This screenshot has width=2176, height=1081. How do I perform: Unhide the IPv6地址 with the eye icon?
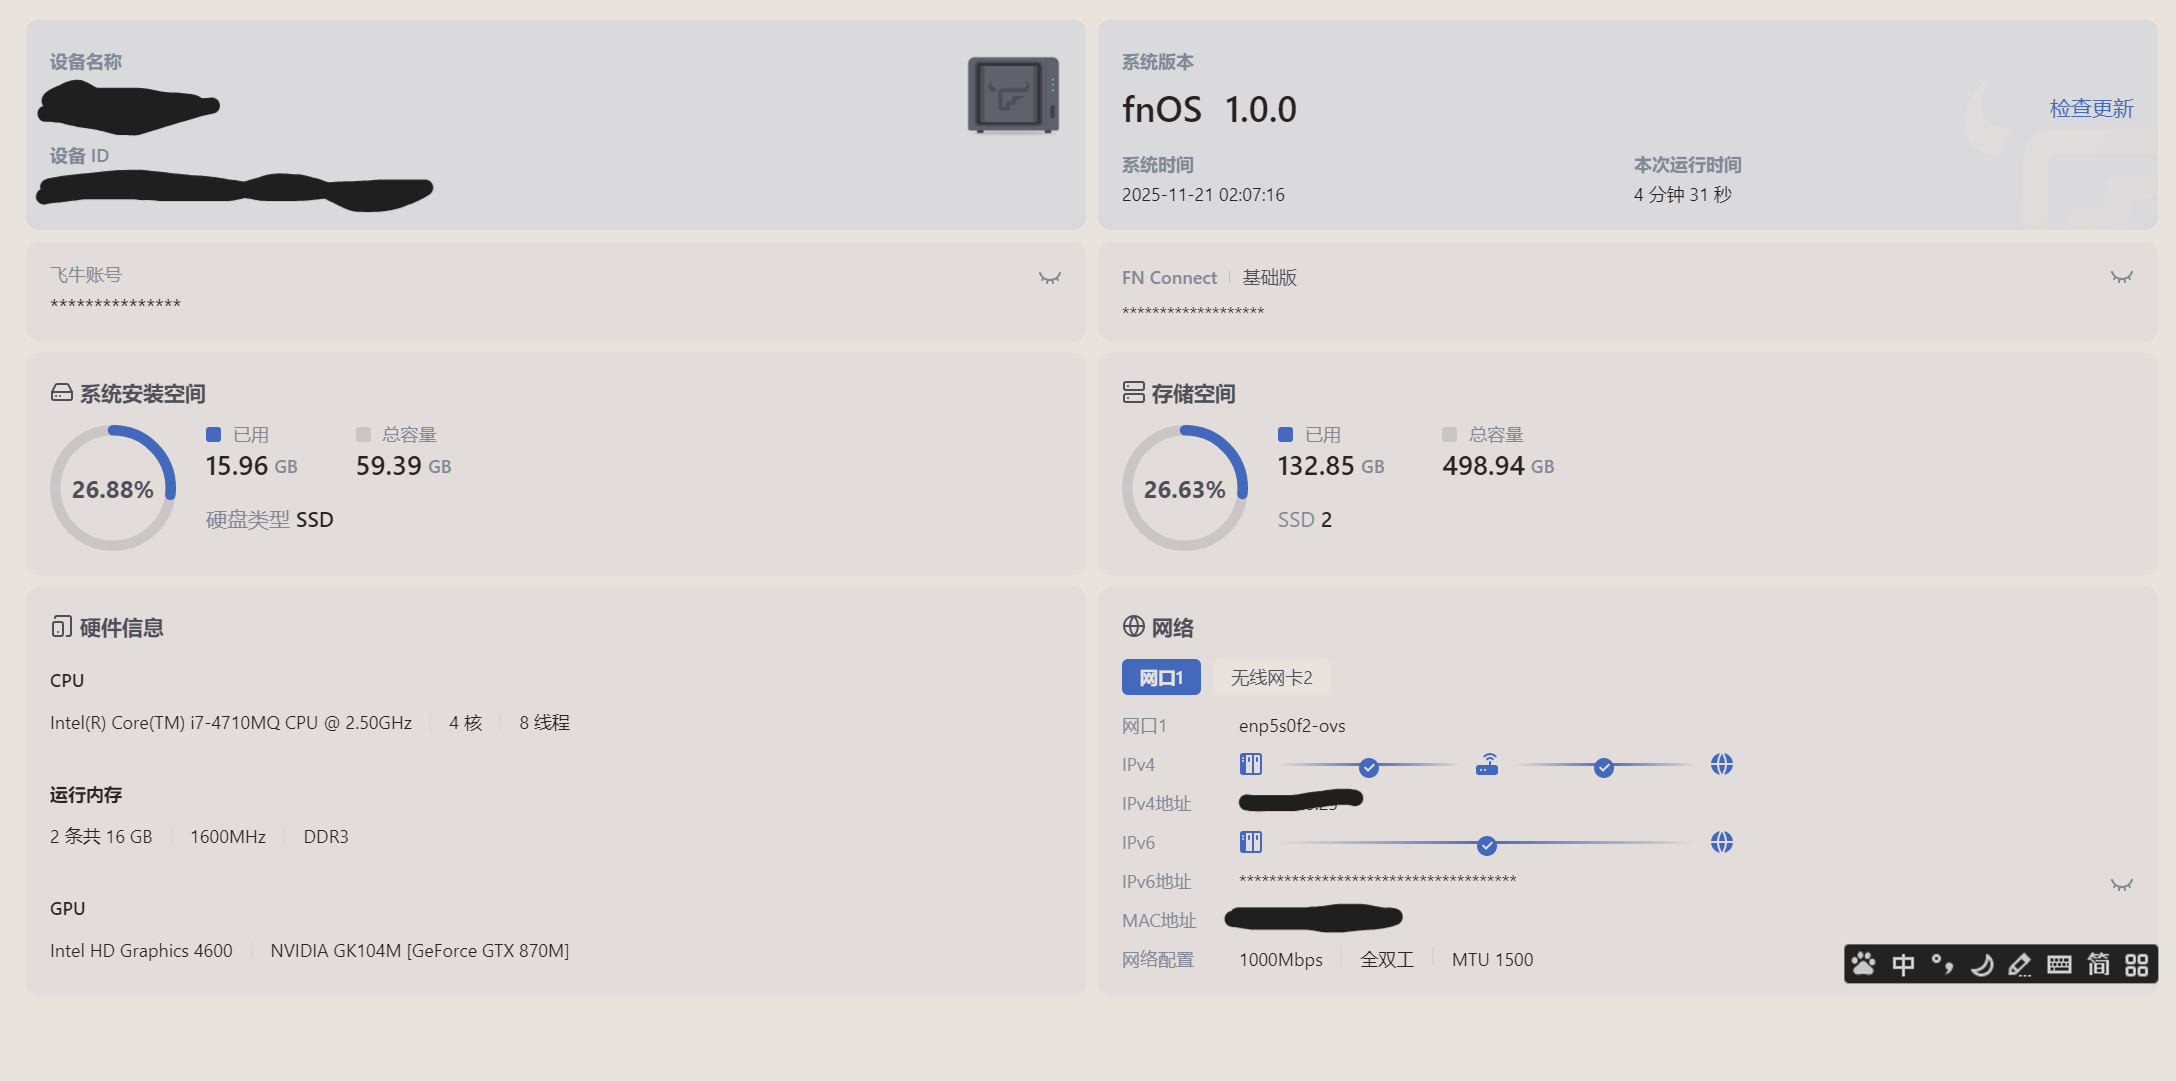point(2121,885)
